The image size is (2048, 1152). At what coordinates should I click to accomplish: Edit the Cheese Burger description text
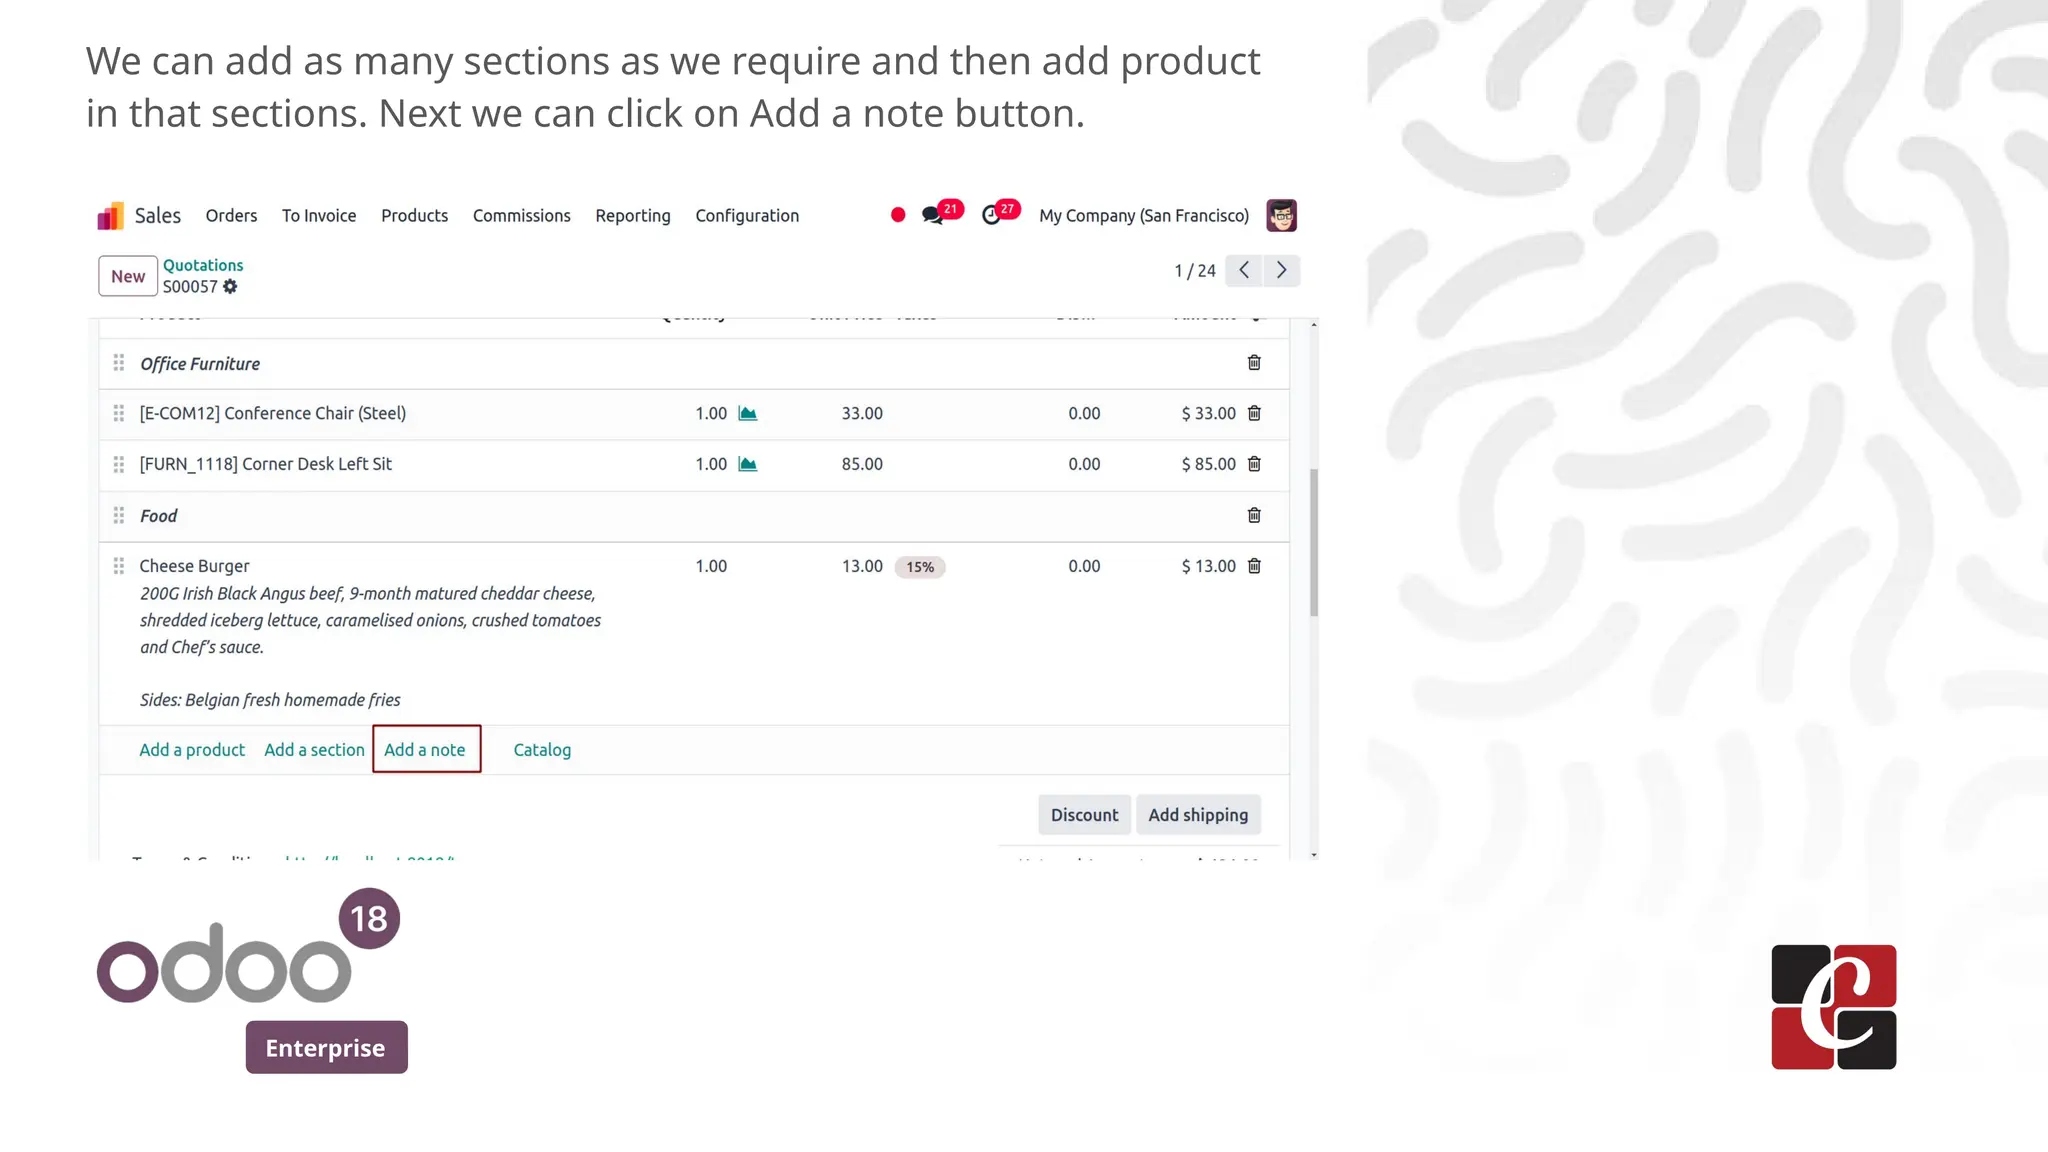pyautogui.click(x=370, y=647)
